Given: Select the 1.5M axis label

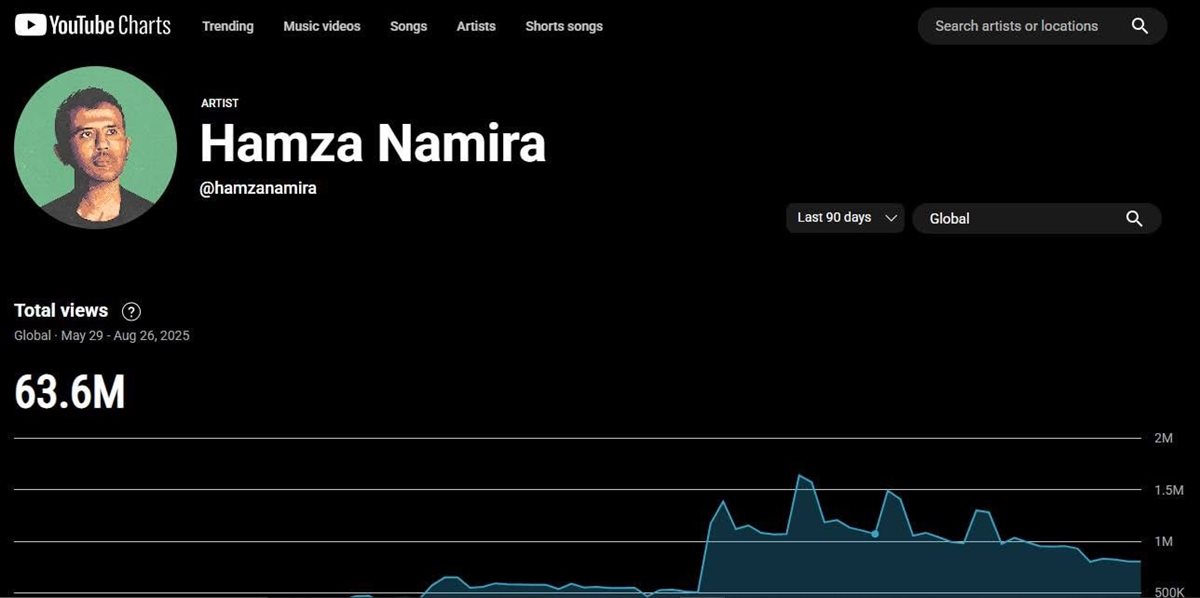Looking at the screenshot, I should [1168, 490].
